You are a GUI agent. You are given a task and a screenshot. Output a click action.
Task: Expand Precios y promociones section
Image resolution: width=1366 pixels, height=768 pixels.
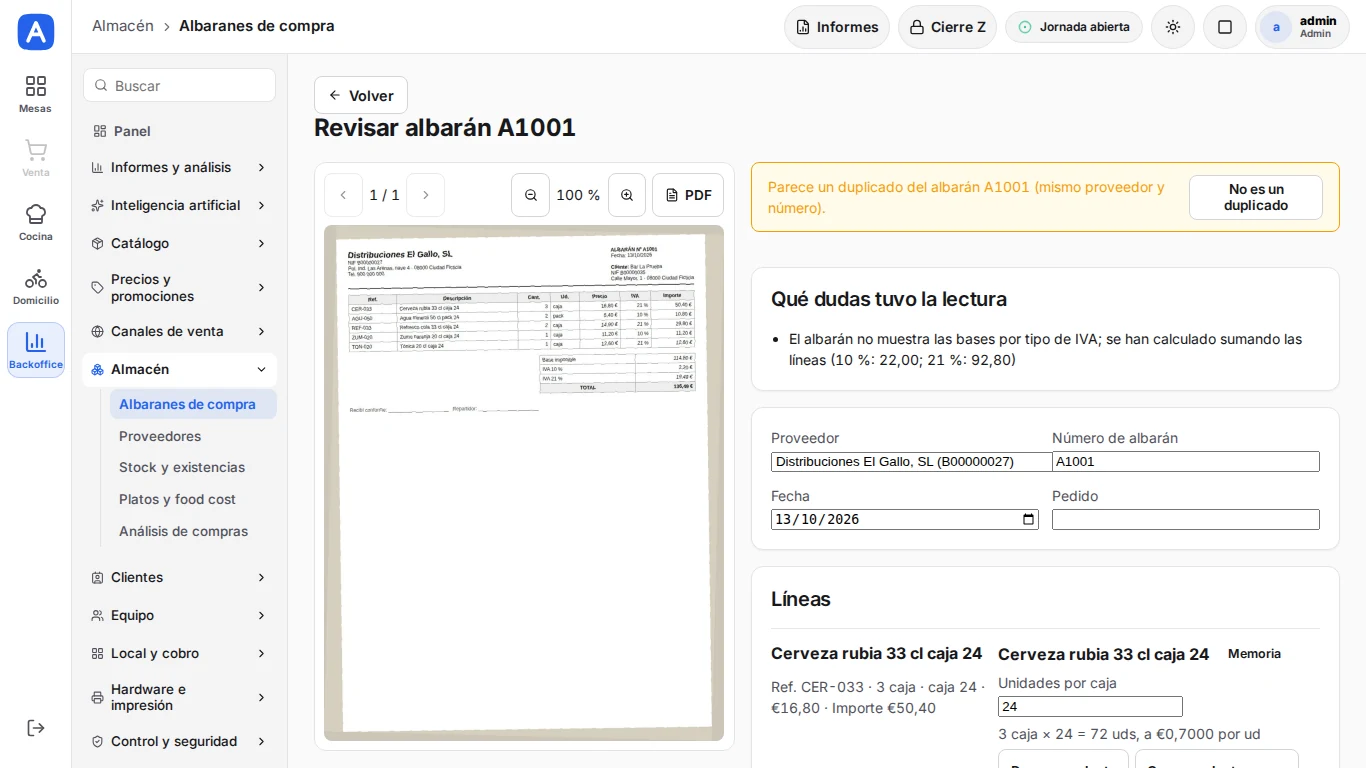(x=180, y=288)
